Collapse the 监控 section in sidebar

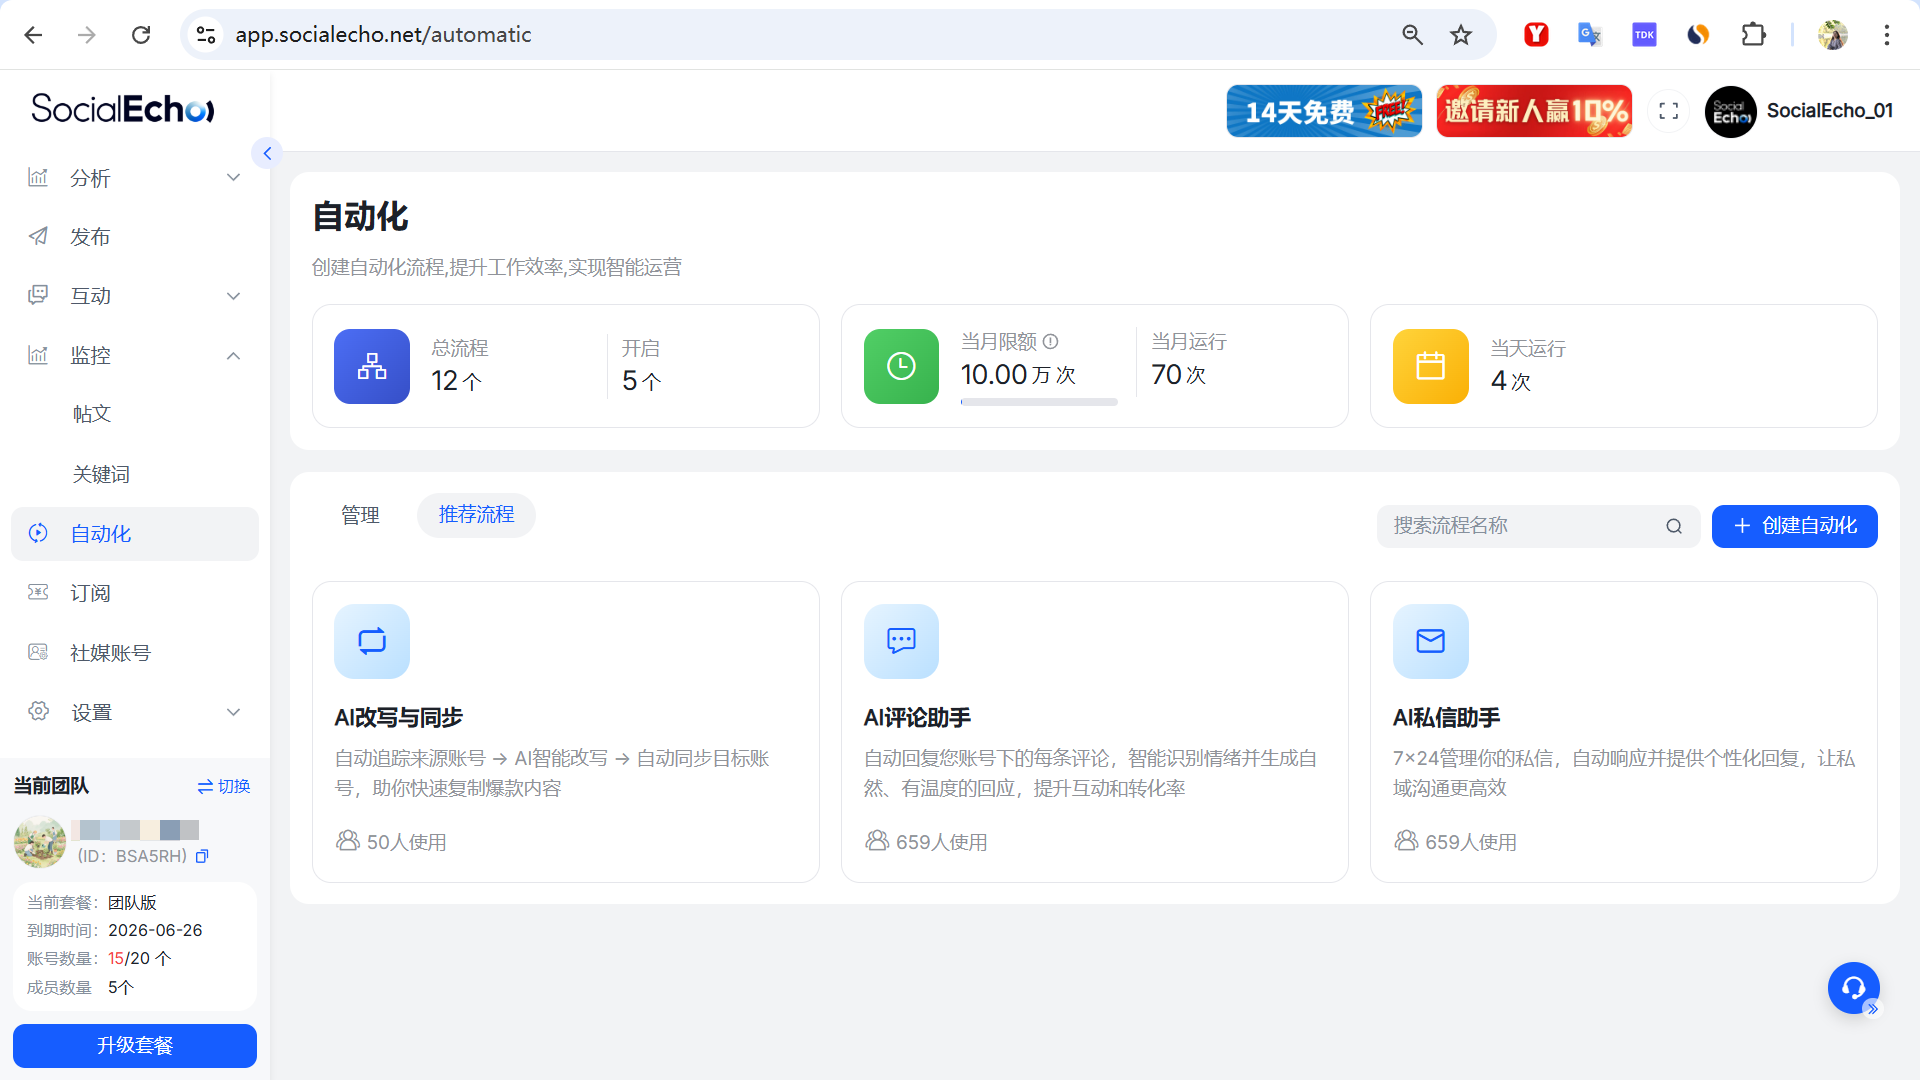[233, 356]
